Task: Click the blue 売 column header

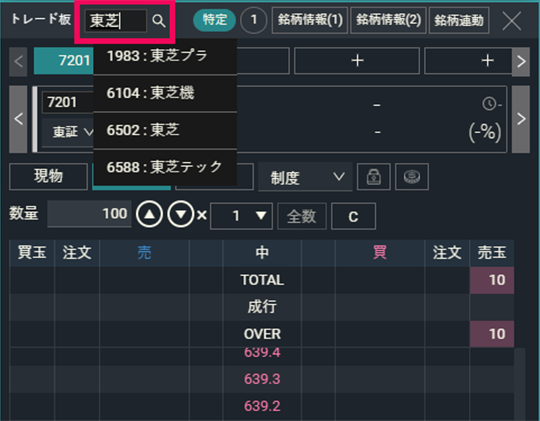Action: click(144, 253)
